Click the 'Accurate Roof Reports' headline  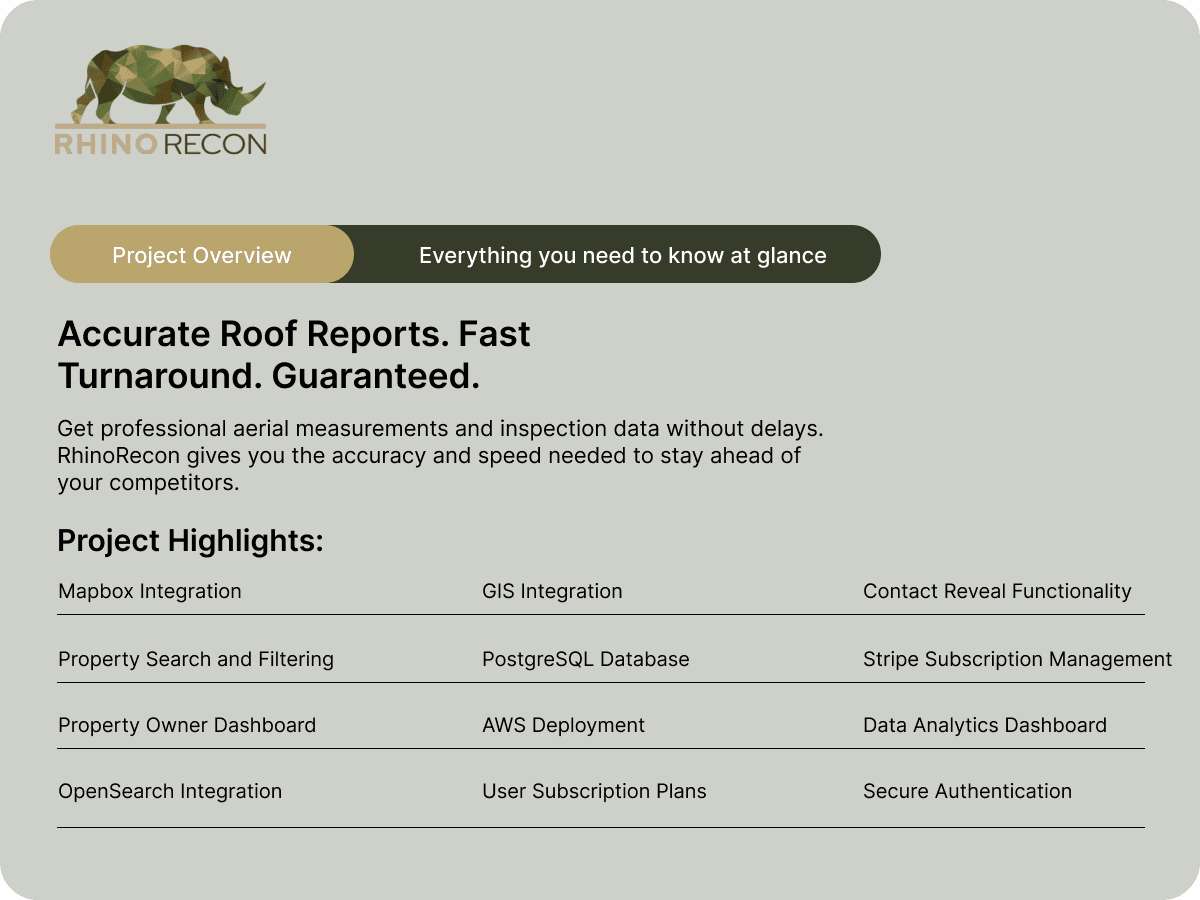(294, 355)
